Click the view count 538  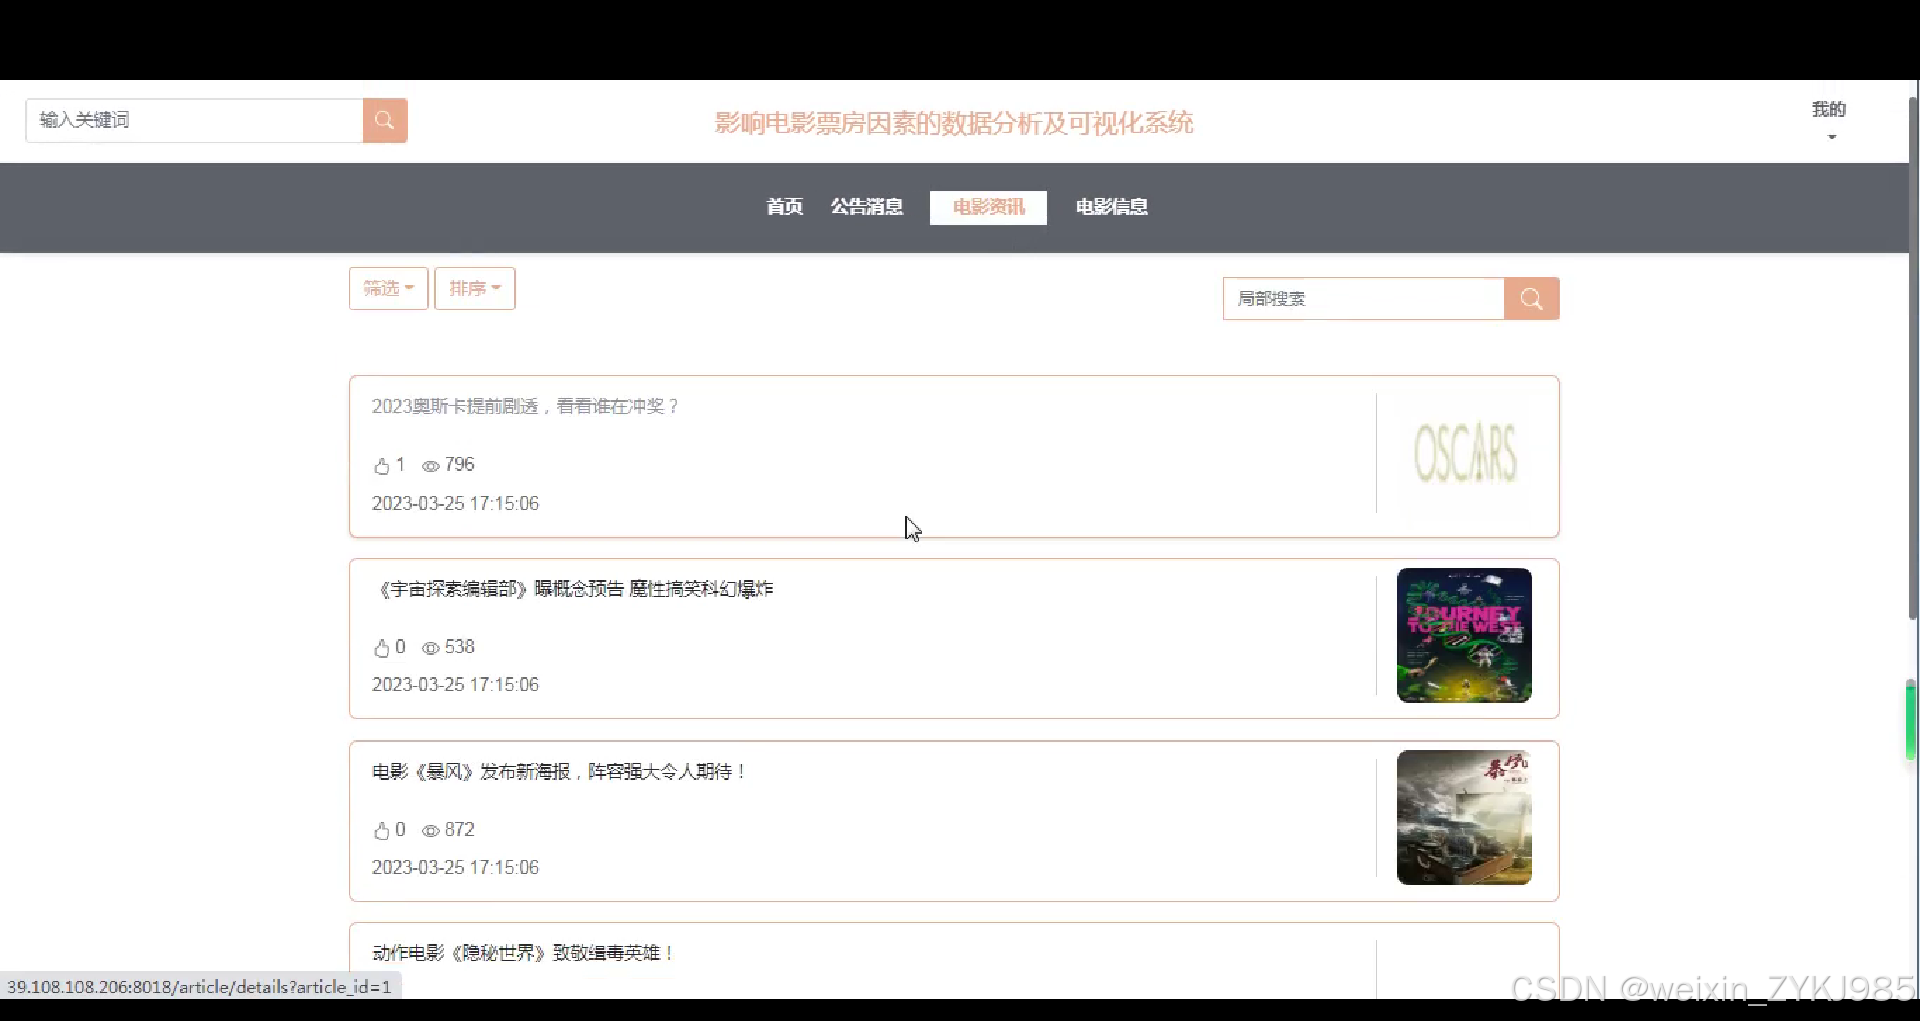click(460, 647)
